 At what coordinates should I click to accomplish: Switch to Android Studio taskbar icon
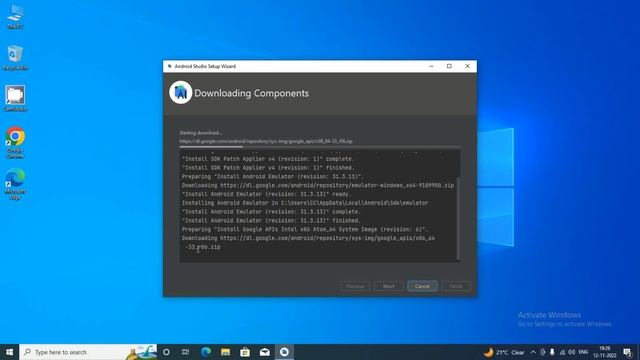[x=284, y=352]
